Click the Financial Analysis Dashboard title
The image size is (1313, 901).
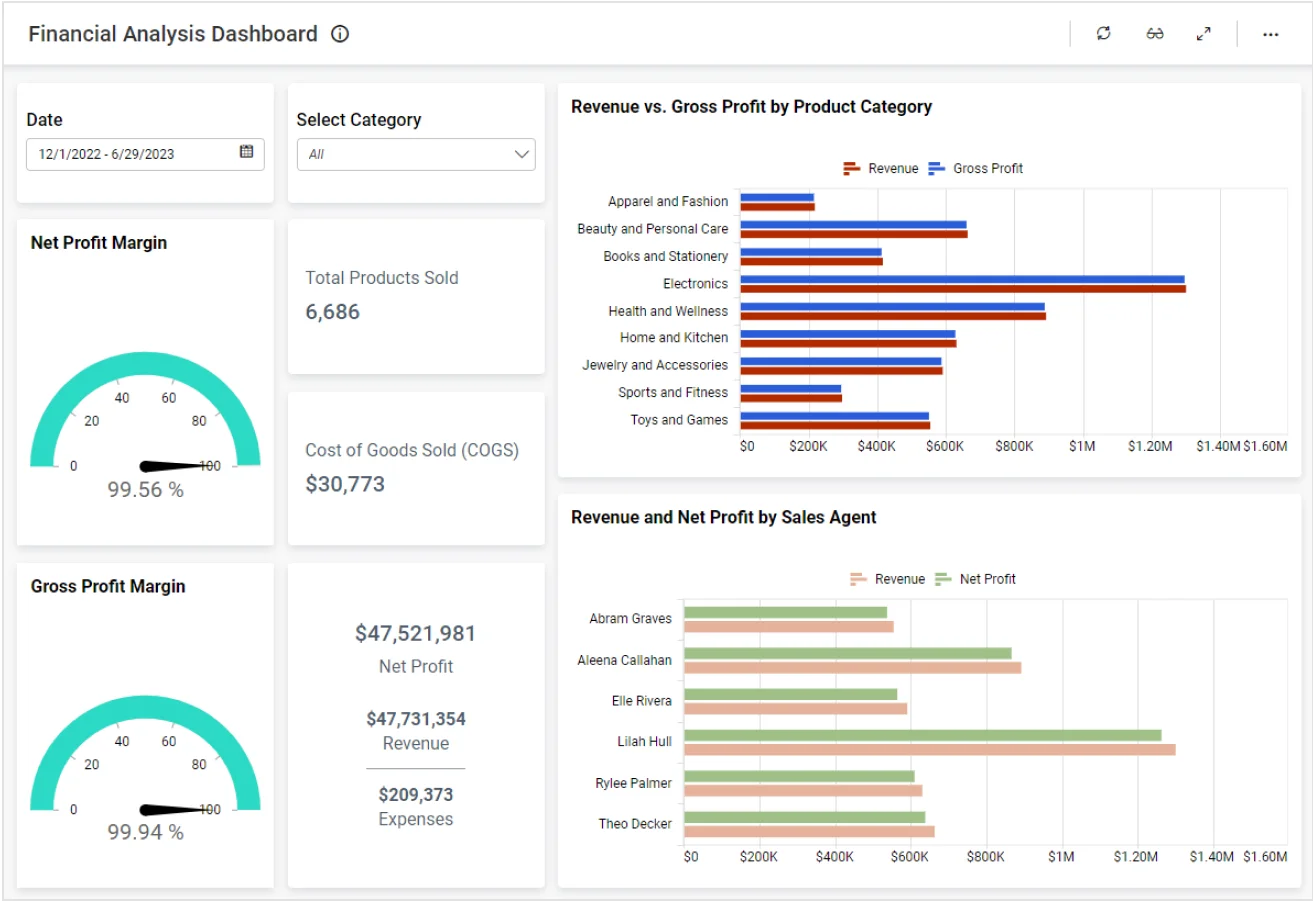[x=173, y=34]
